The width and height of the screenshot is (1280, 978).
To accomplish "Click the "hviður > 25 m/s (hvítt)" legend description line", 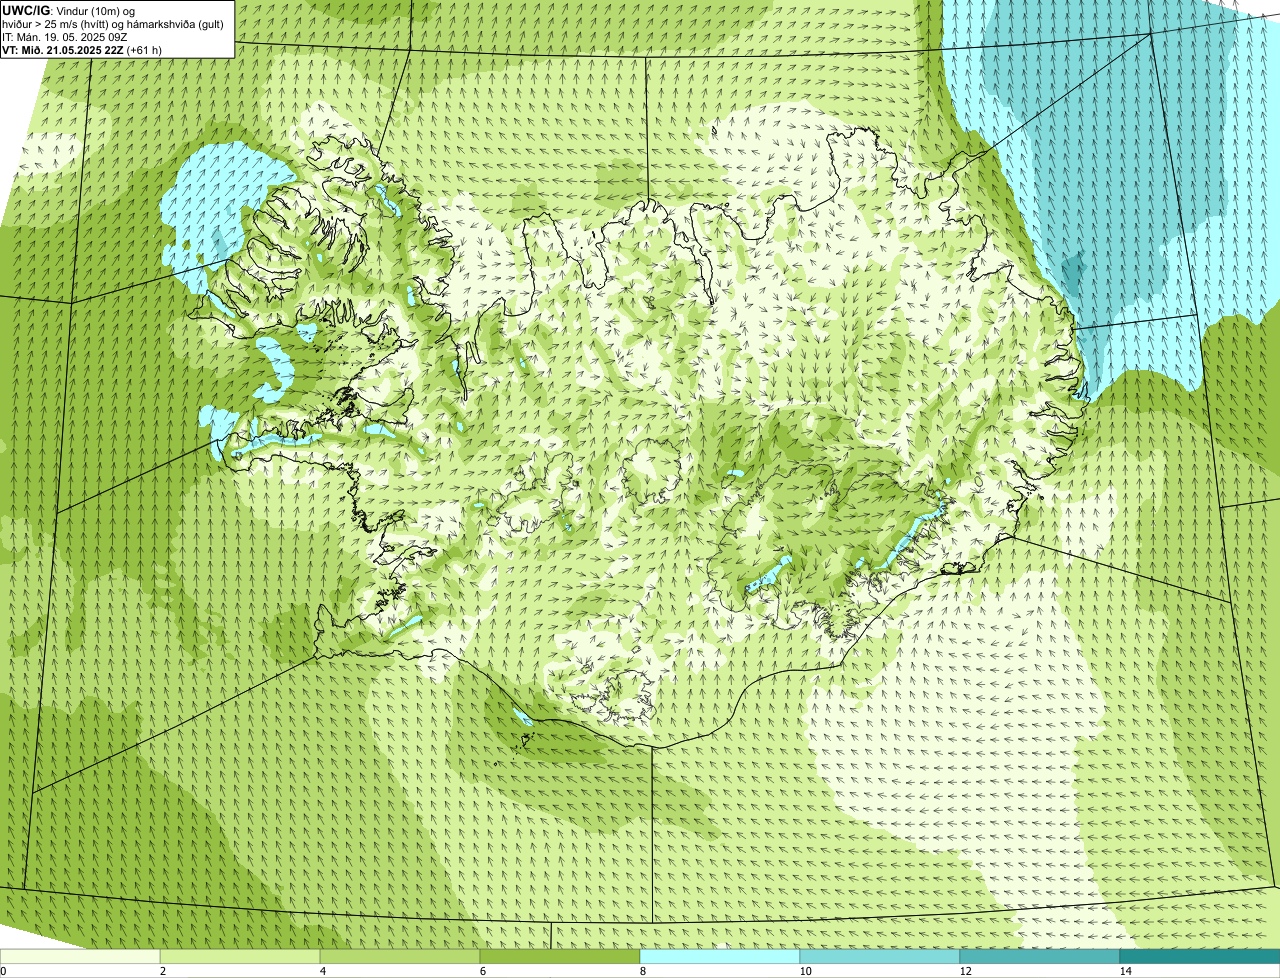I will coord(113,24).
